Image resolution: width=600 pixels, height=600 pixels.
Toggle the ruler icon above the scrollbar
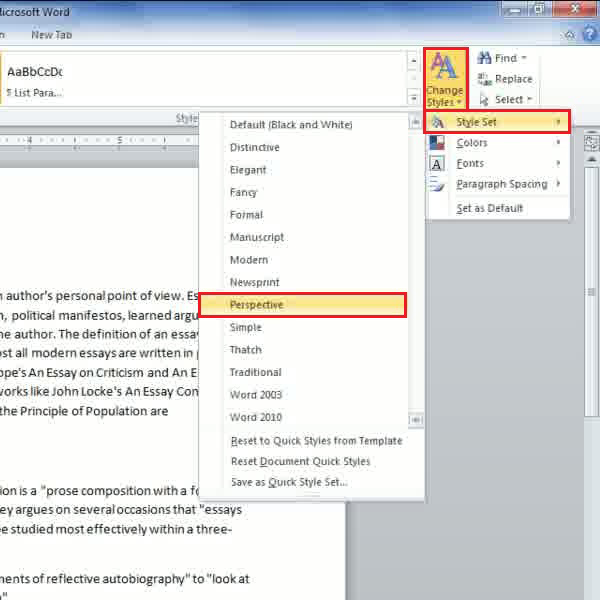(592, 143)
